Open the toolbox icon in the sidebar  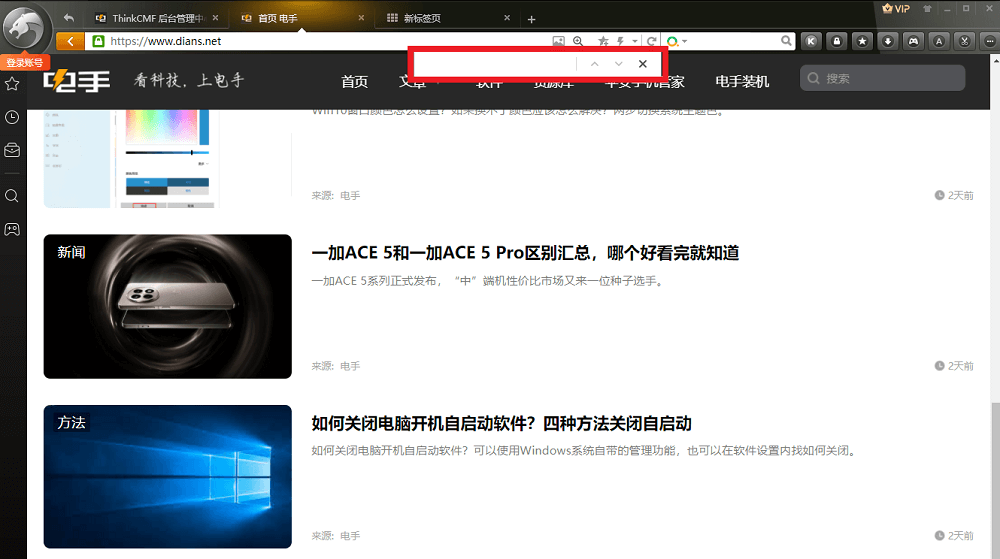[12, 151]
